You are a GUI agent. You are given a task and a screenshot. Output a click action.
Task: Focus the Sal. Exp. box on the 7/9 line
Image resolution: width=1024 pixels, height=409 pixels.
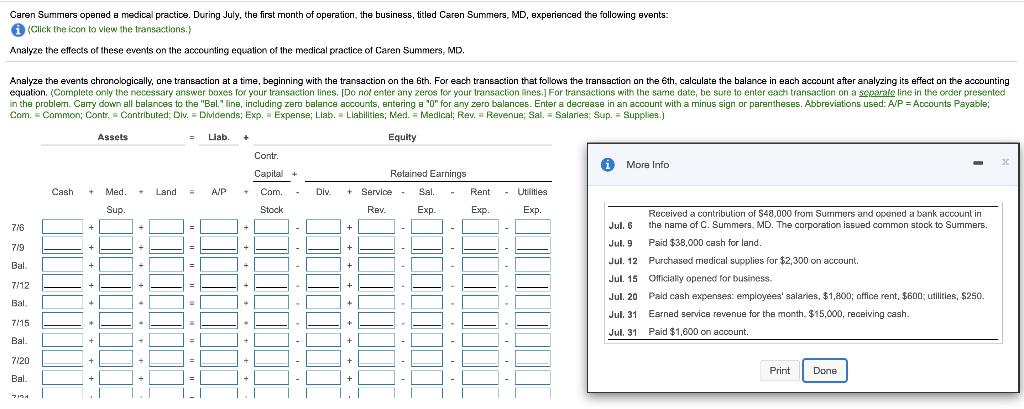tap(428, 246)
